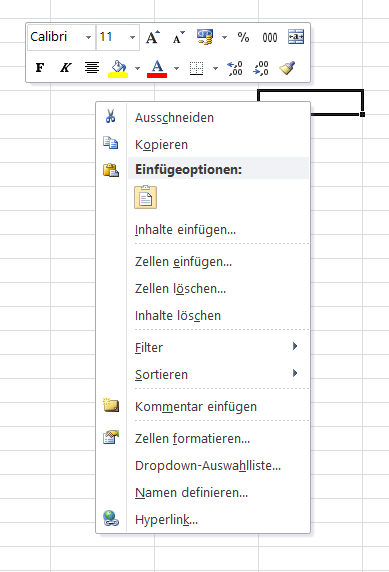Click the Increase Font Size icon

point(152,37)
